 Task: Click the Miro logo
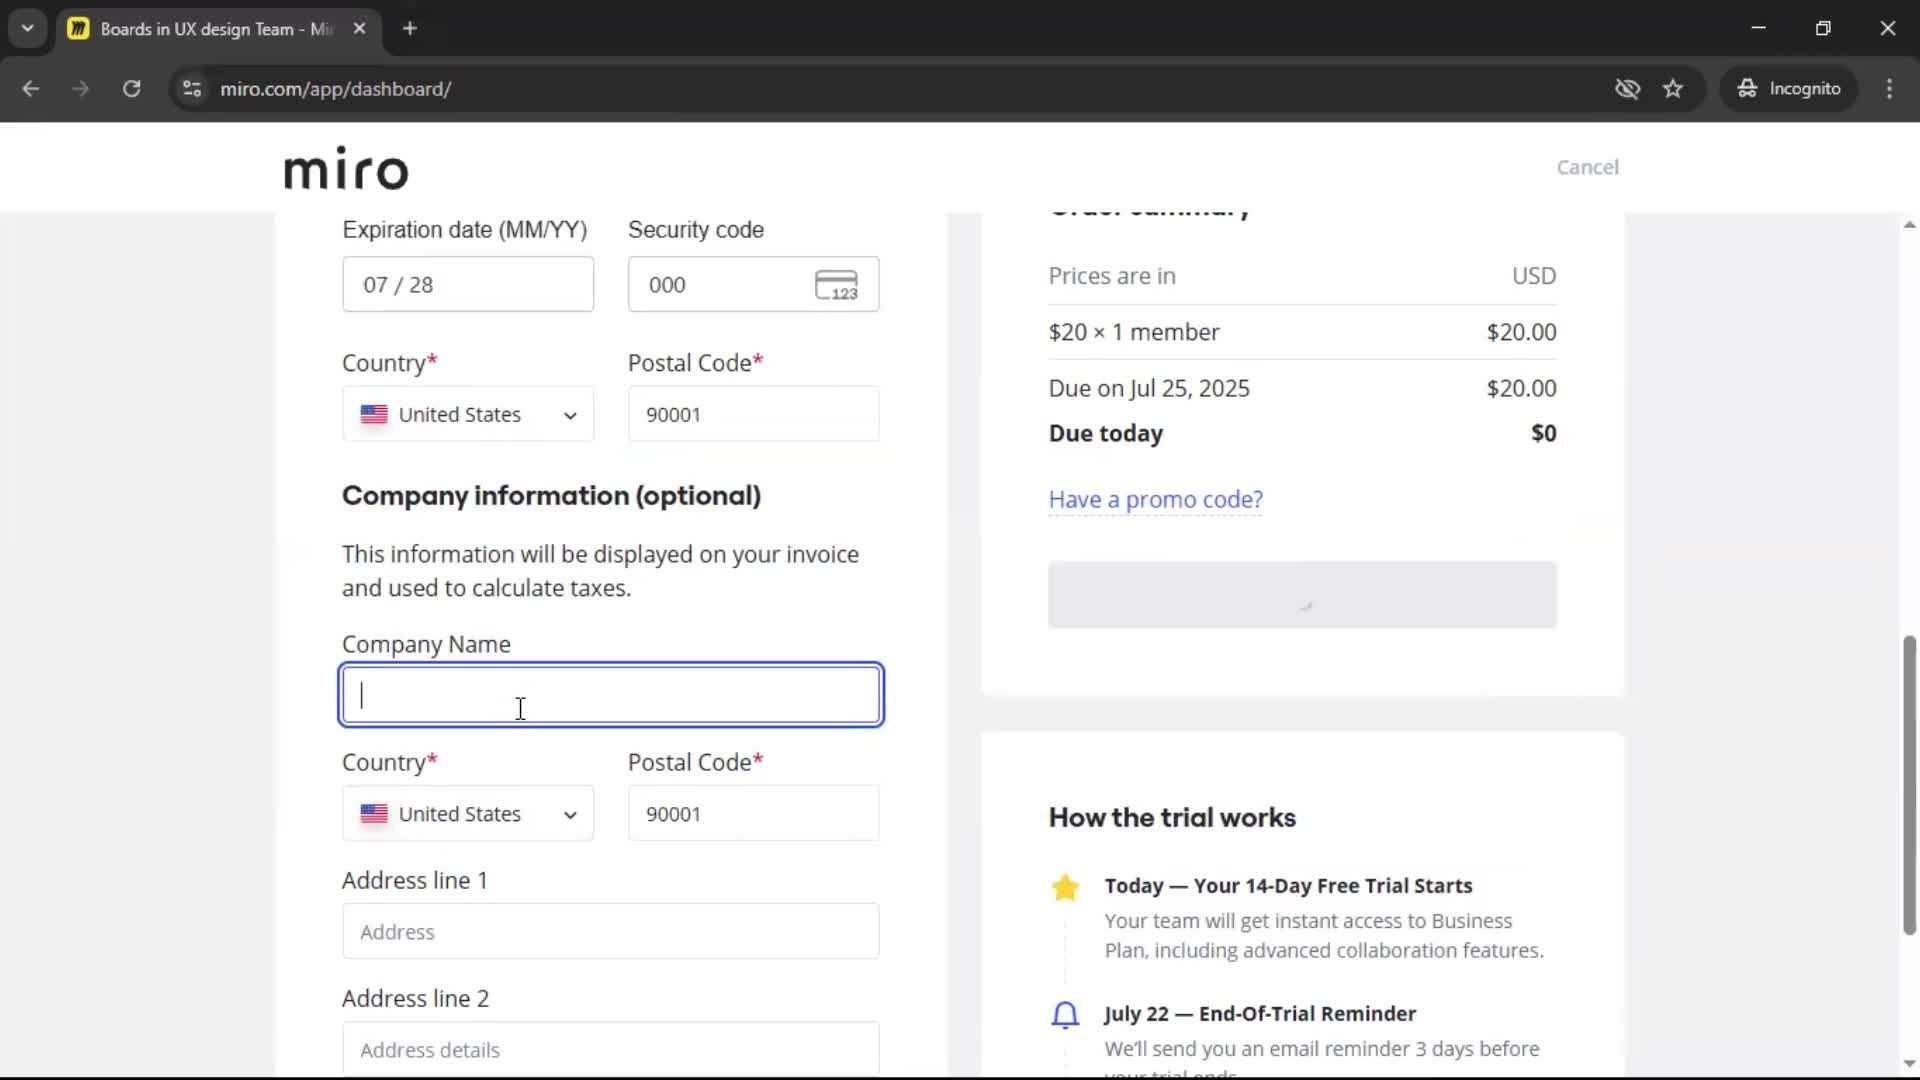[x=346, y=168]
